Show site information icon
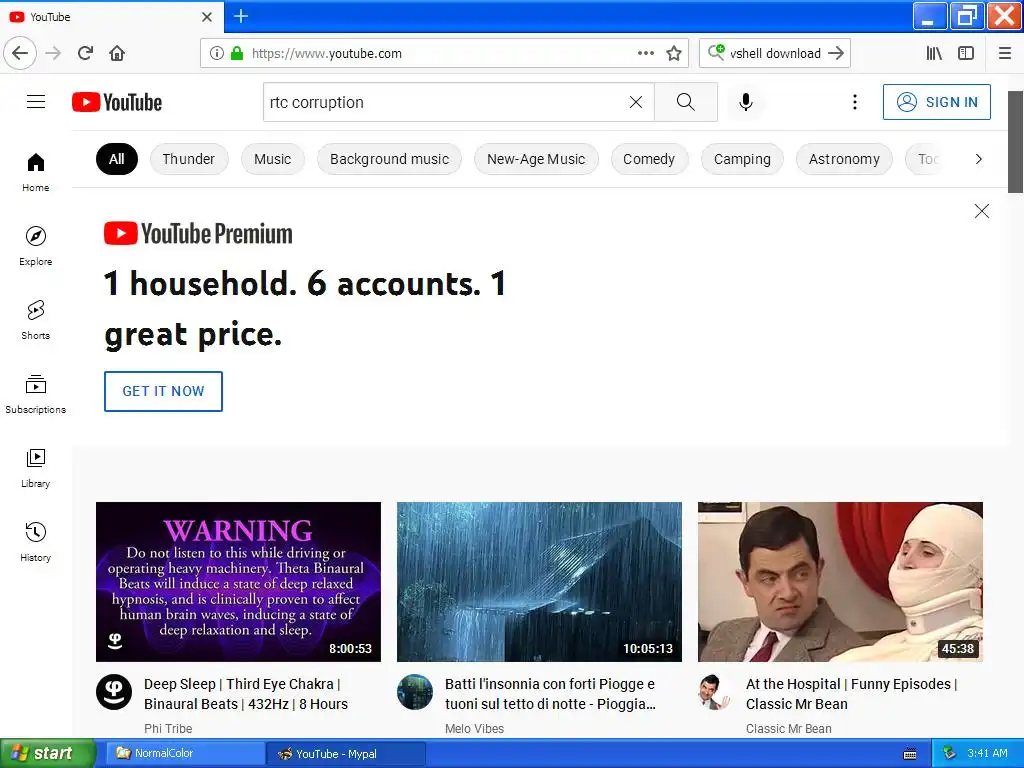The height and width of the screenshot is (768, 1024). [216, 53]
